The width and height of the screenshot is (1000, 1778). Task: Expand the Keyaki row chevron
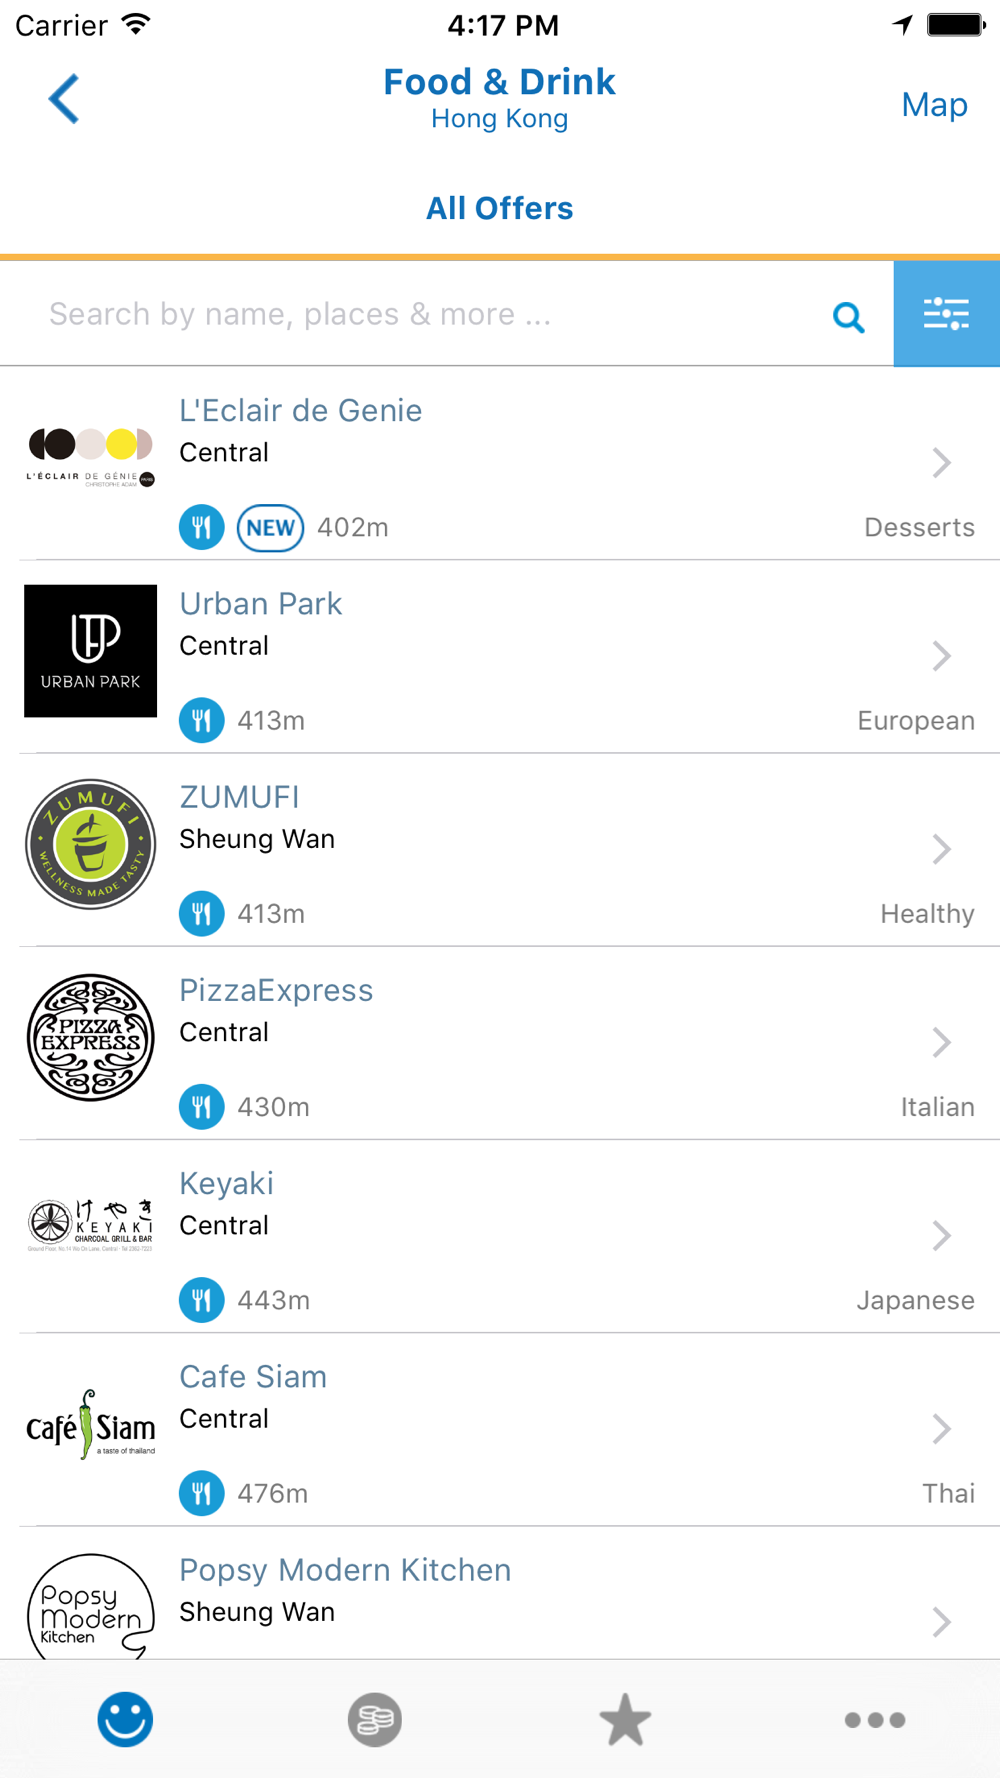point(941,1236)
